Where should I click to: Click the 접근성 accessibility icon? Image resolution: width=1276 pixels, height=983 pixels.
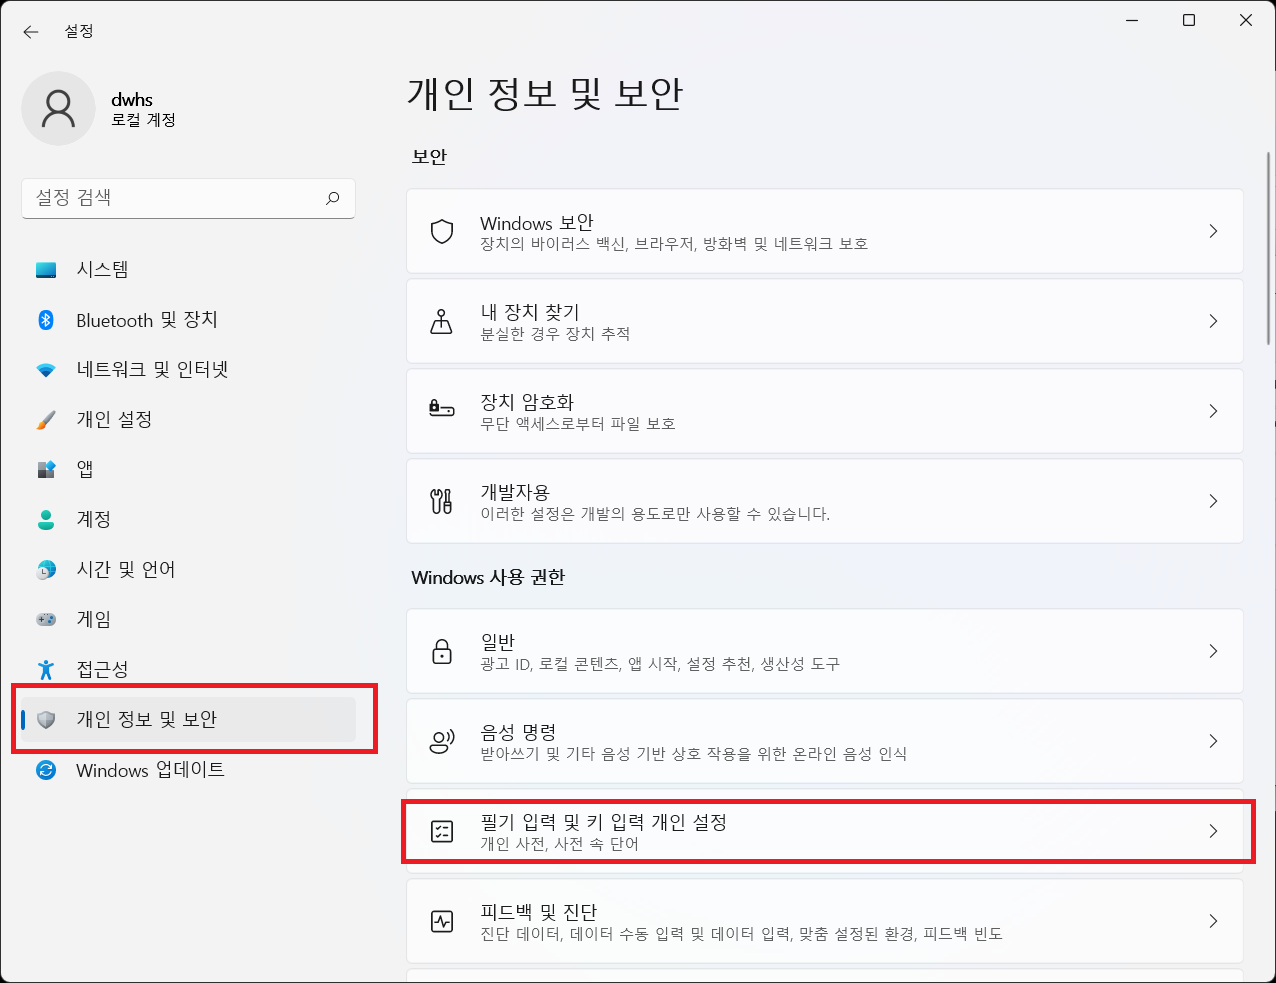coord(46,669)
